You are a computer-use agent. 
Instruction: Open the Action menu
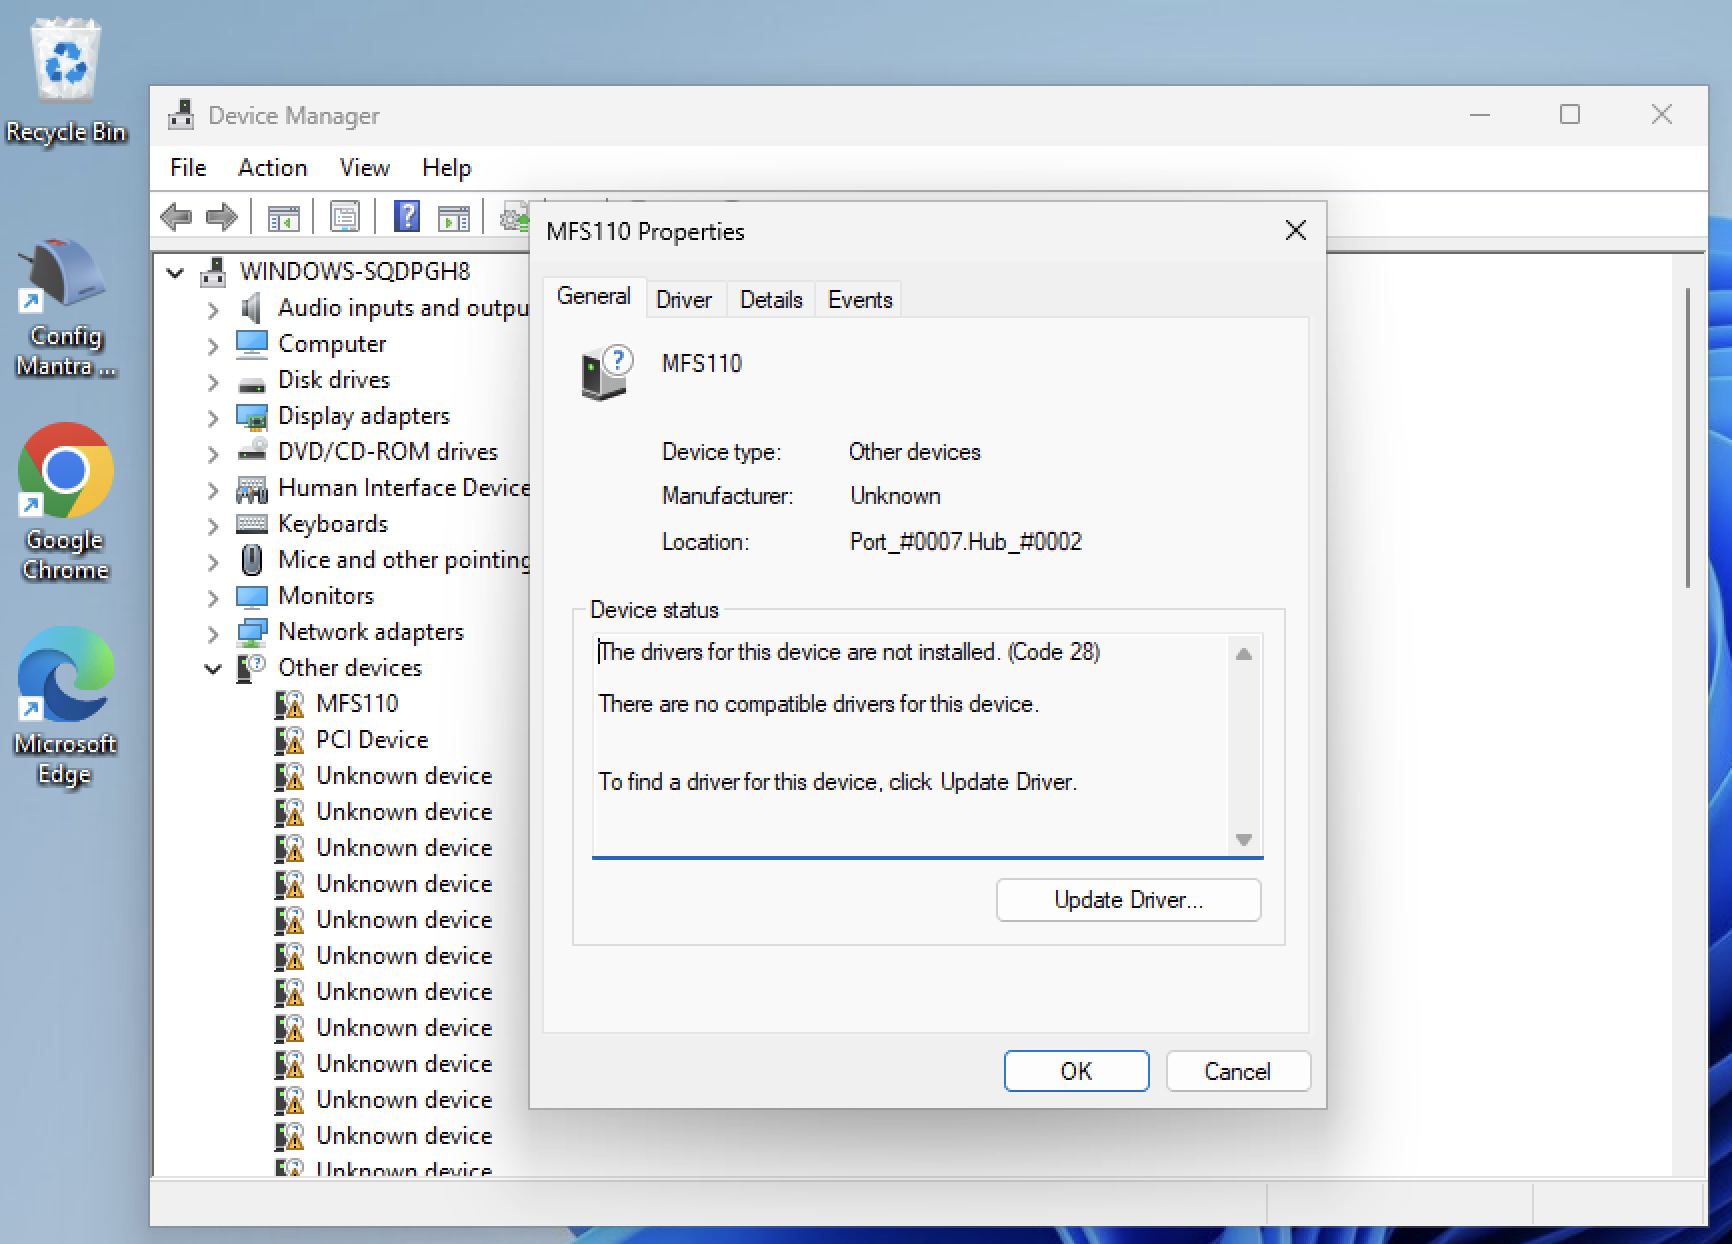point(273,168)
